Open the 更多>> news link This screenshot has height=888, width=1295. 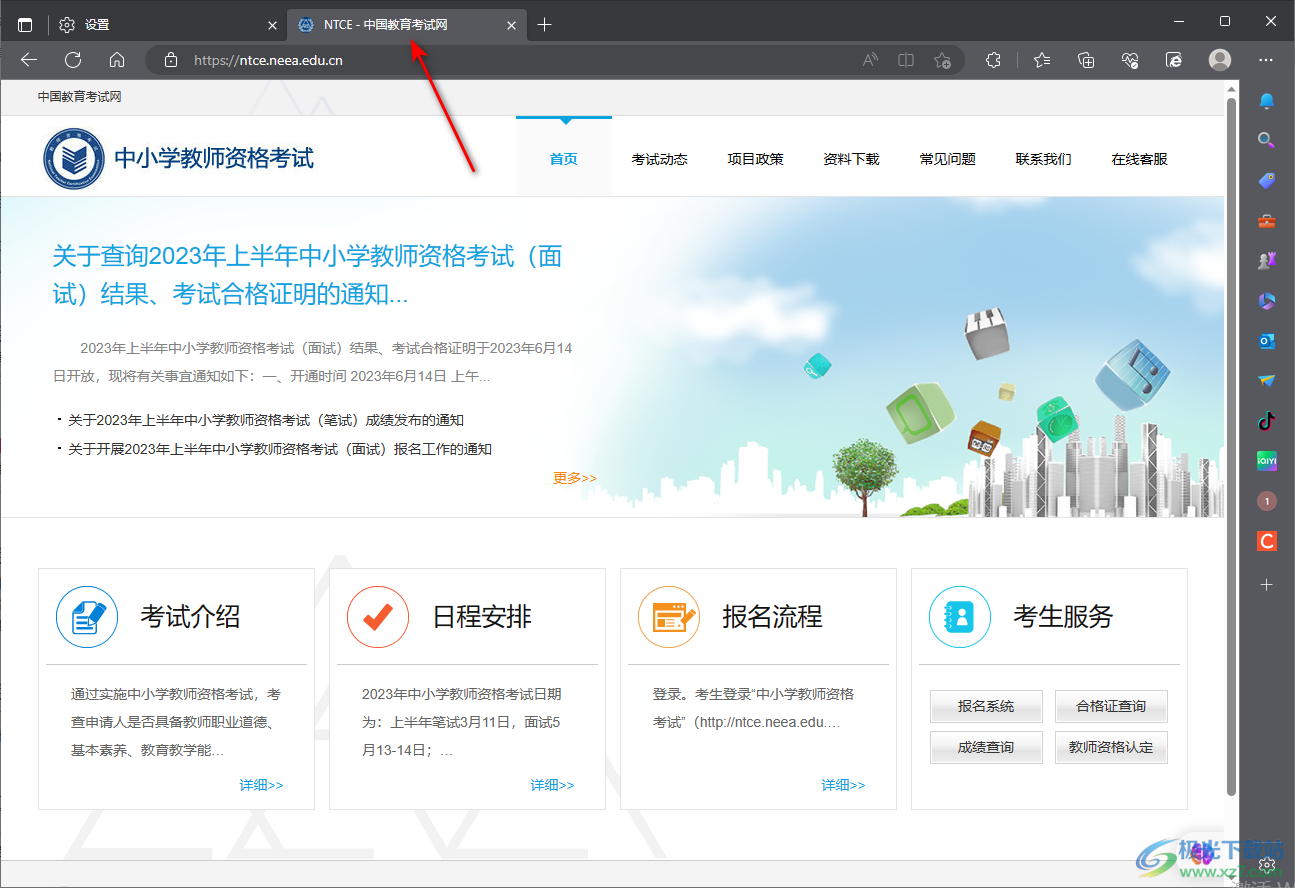(x=575, y=478)
